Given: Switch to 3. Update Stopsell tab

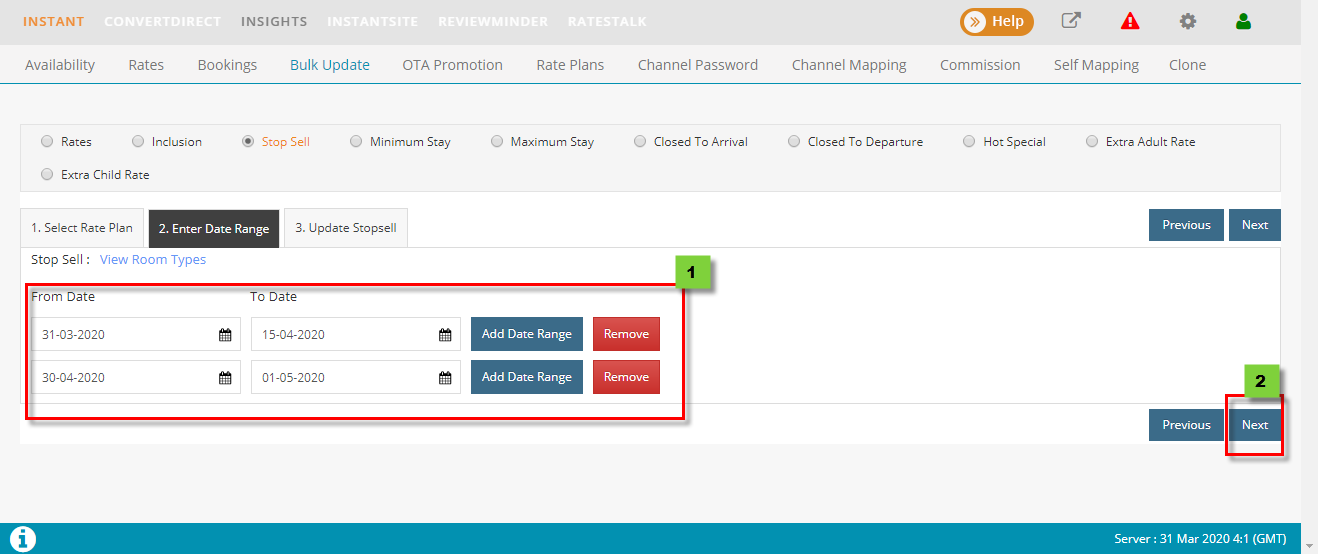Looking at the screenshot, I should pos(345,228).
